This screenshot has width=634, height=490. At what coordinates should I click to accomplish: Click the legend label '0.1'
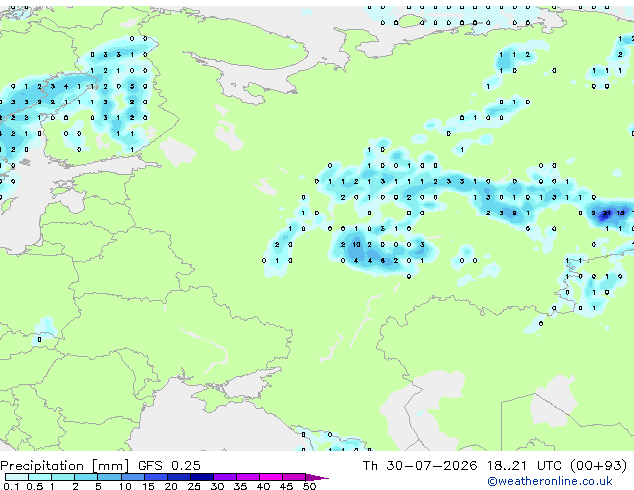click(x=11, y=486)
